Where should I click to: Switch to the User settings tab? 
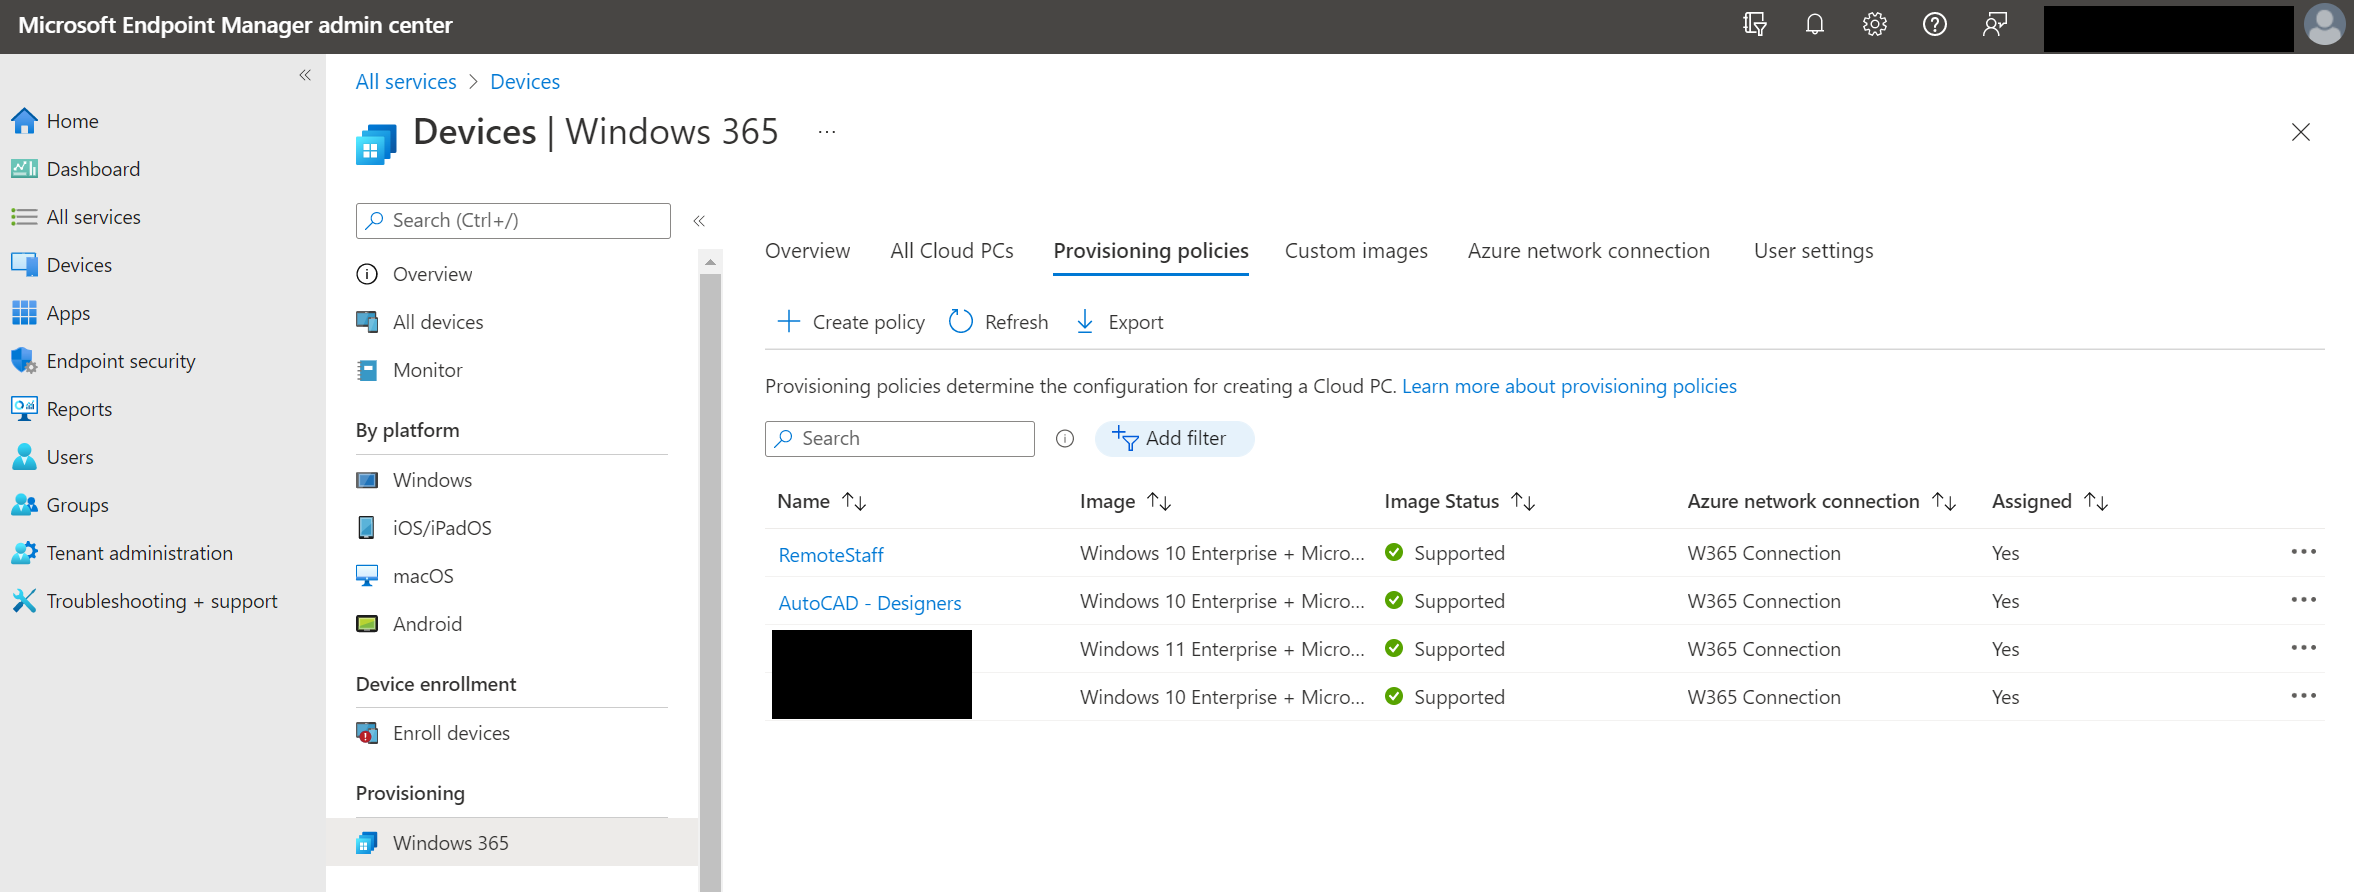(x=1813, y=251)
